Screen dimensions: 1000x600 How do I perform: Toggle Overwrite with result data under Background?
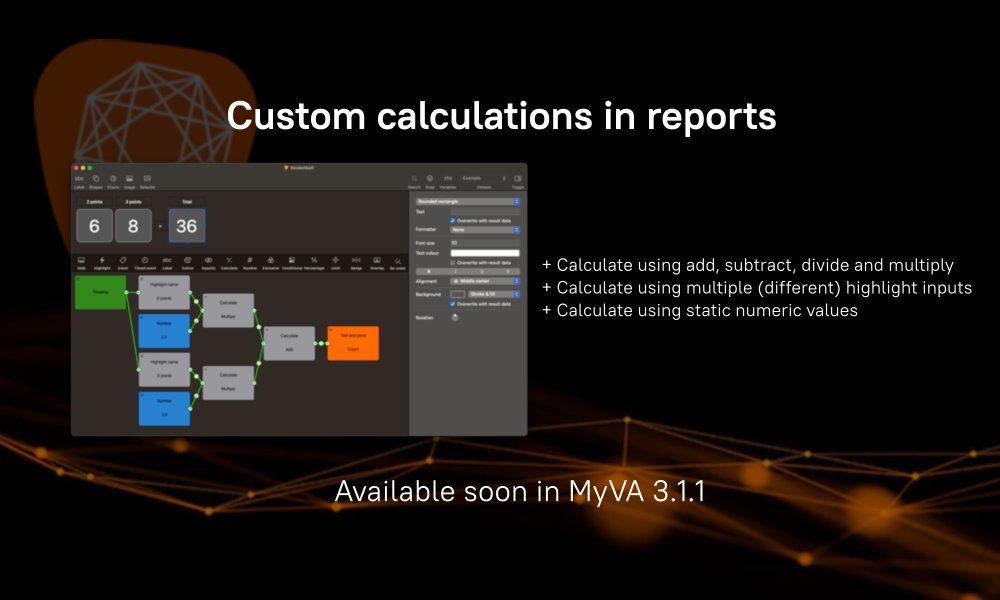pos(452,304)
